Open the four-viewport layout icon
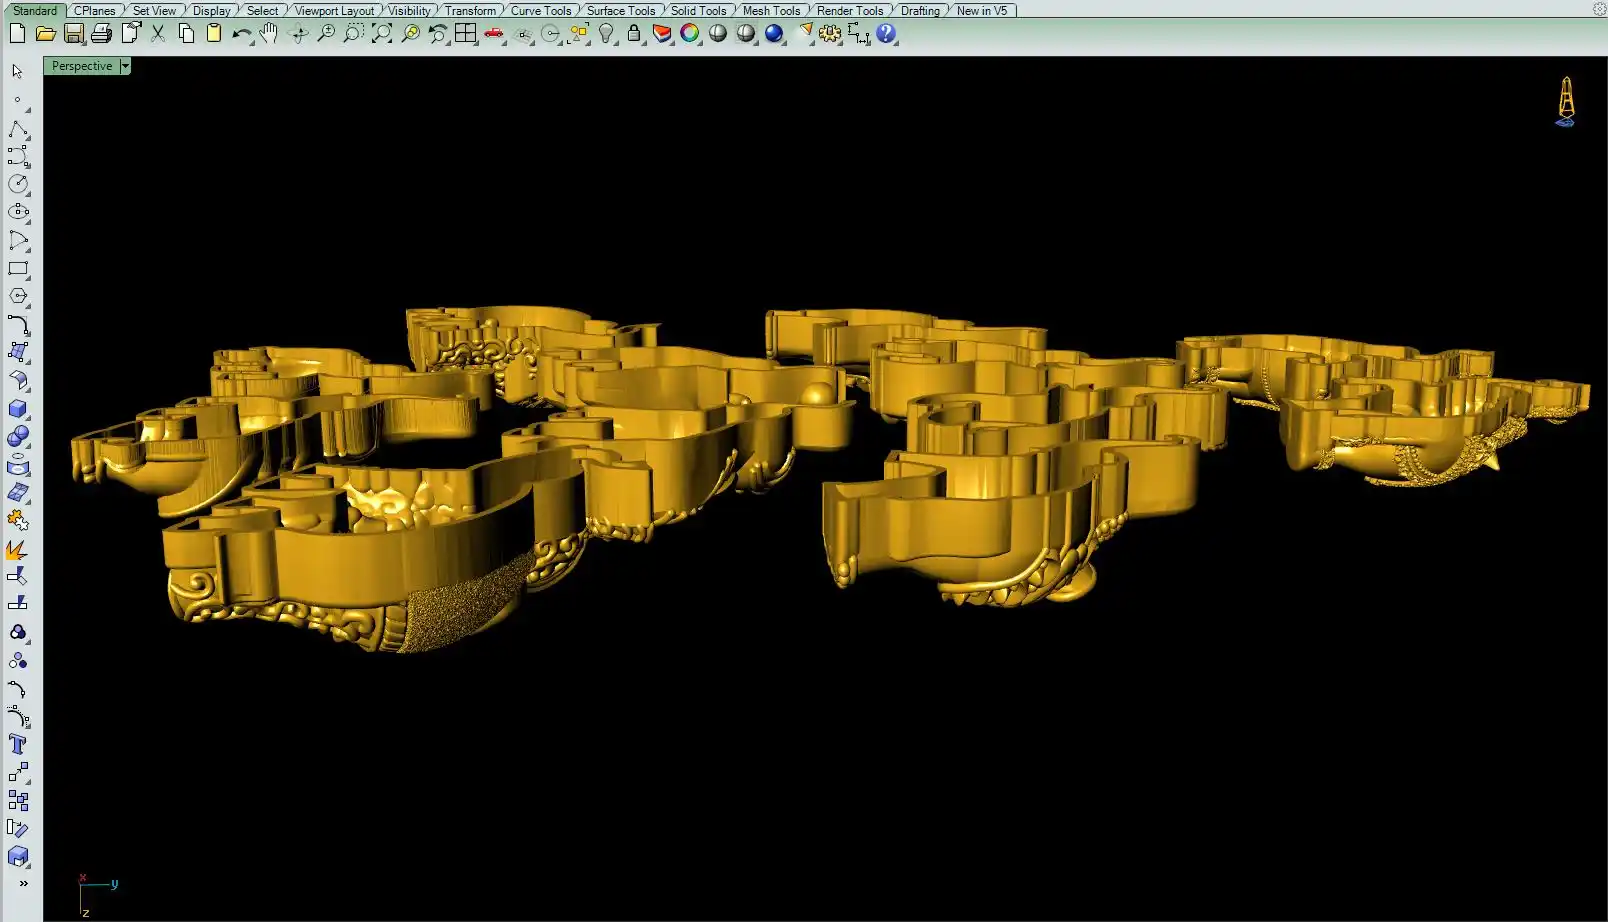 466,34
